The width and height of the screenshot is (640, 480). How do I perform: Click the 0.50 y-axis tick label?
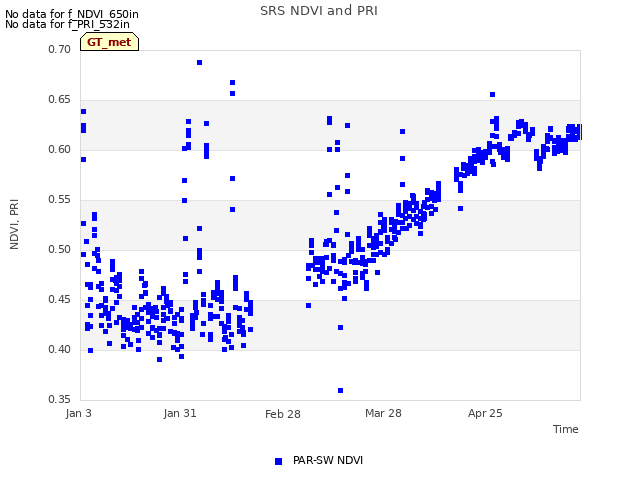click(x=60, y=249)
